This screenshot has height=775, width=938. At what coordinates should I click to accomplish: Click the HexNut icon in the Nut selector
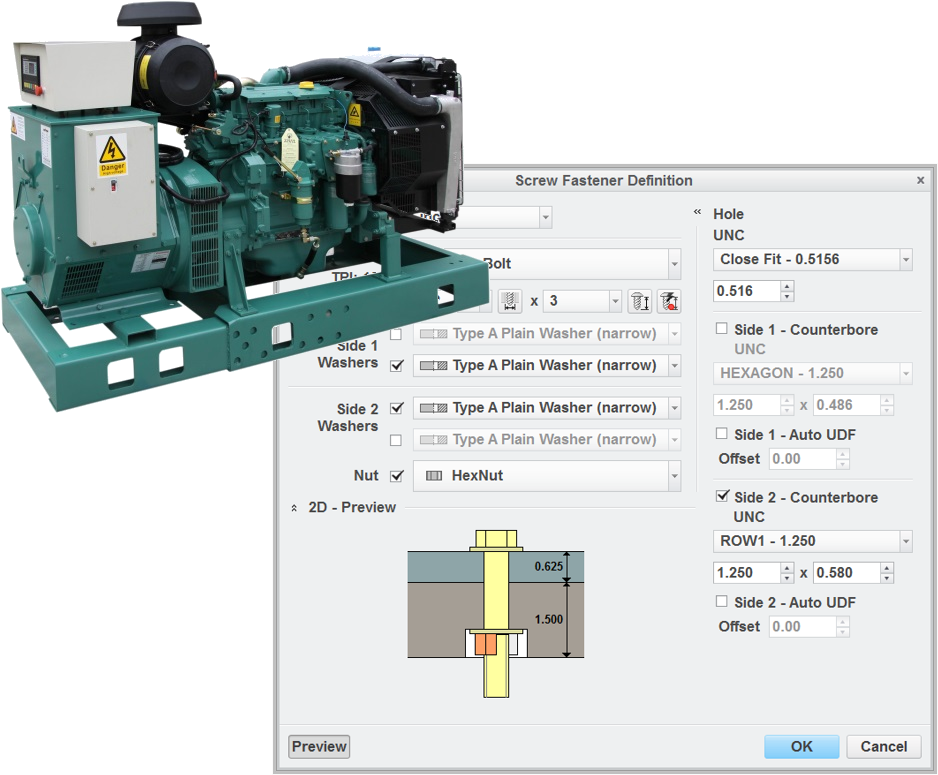(434, 476)
